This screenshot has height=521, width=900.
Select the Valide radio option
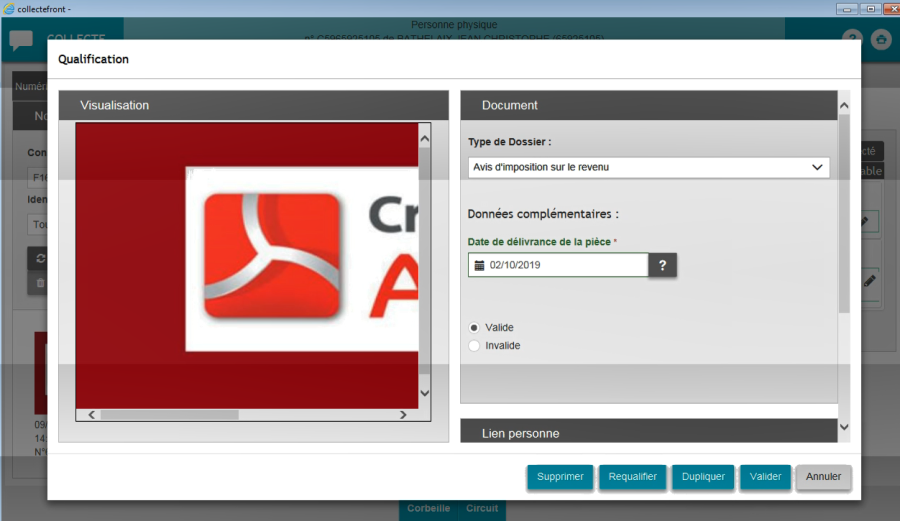(x=474, y=327)
